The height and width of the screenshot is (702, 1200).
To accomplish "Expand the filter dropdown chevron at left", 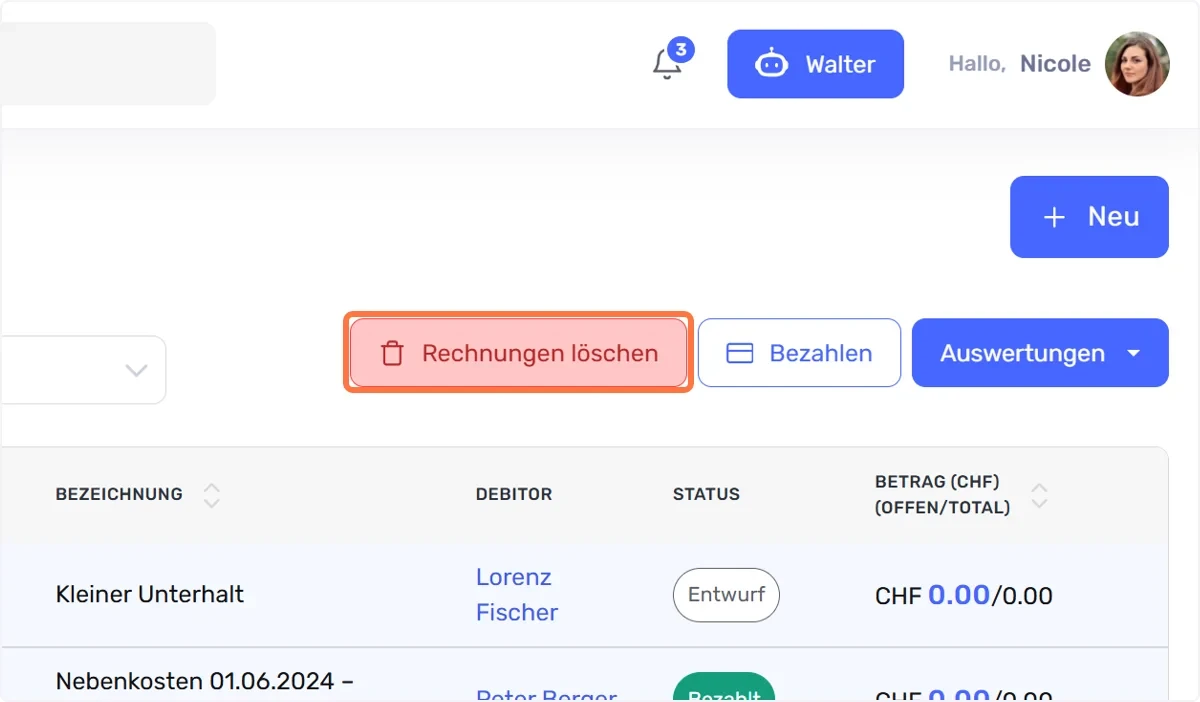I will 136,370.
